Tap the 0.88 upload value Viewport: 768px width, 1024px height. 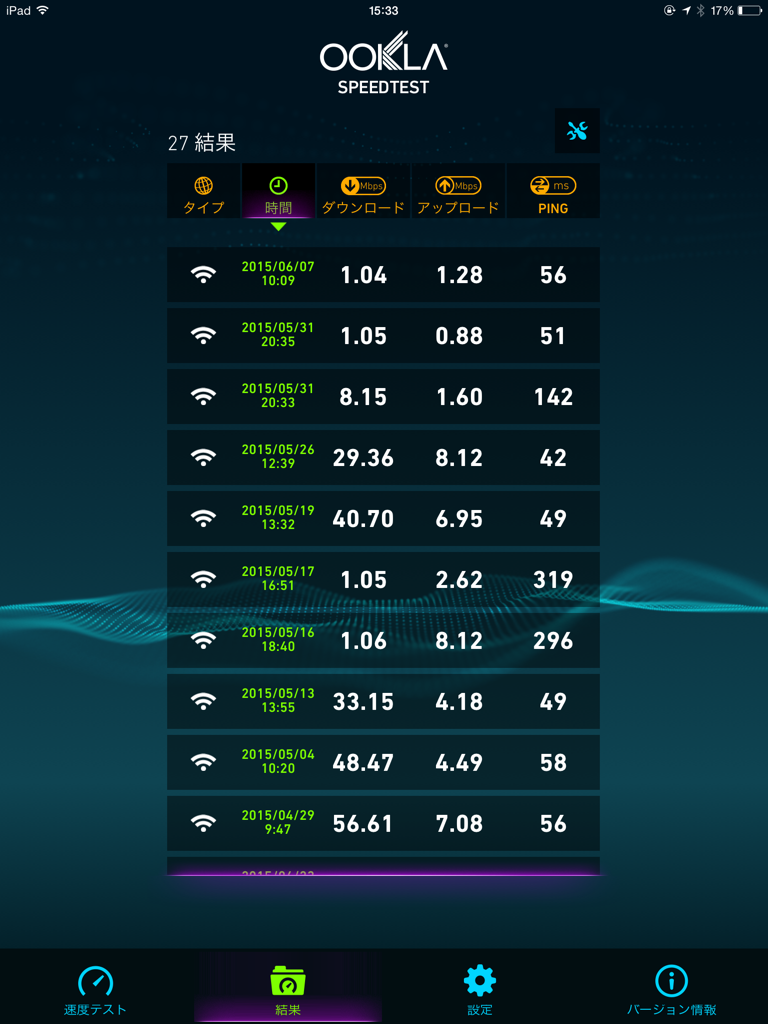click(x=459, y=336)
